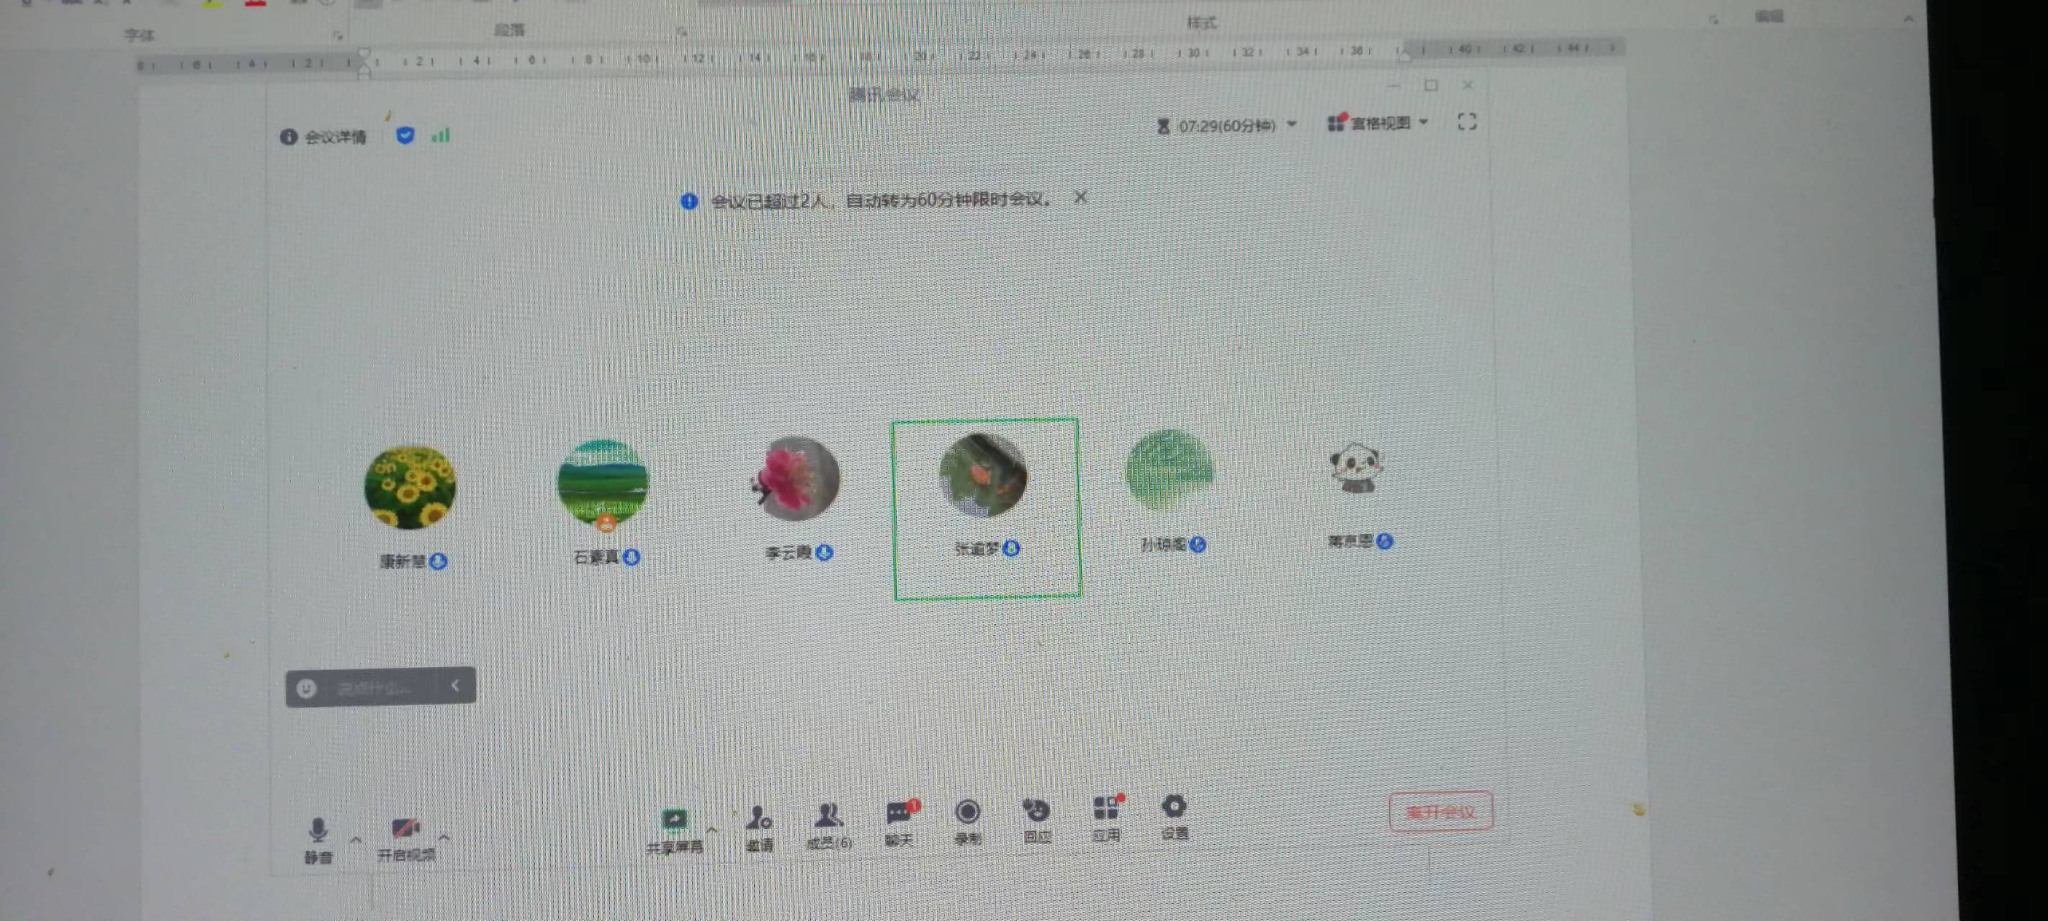Expand video options arrow beside 开启视频

(x=444, y=837)
